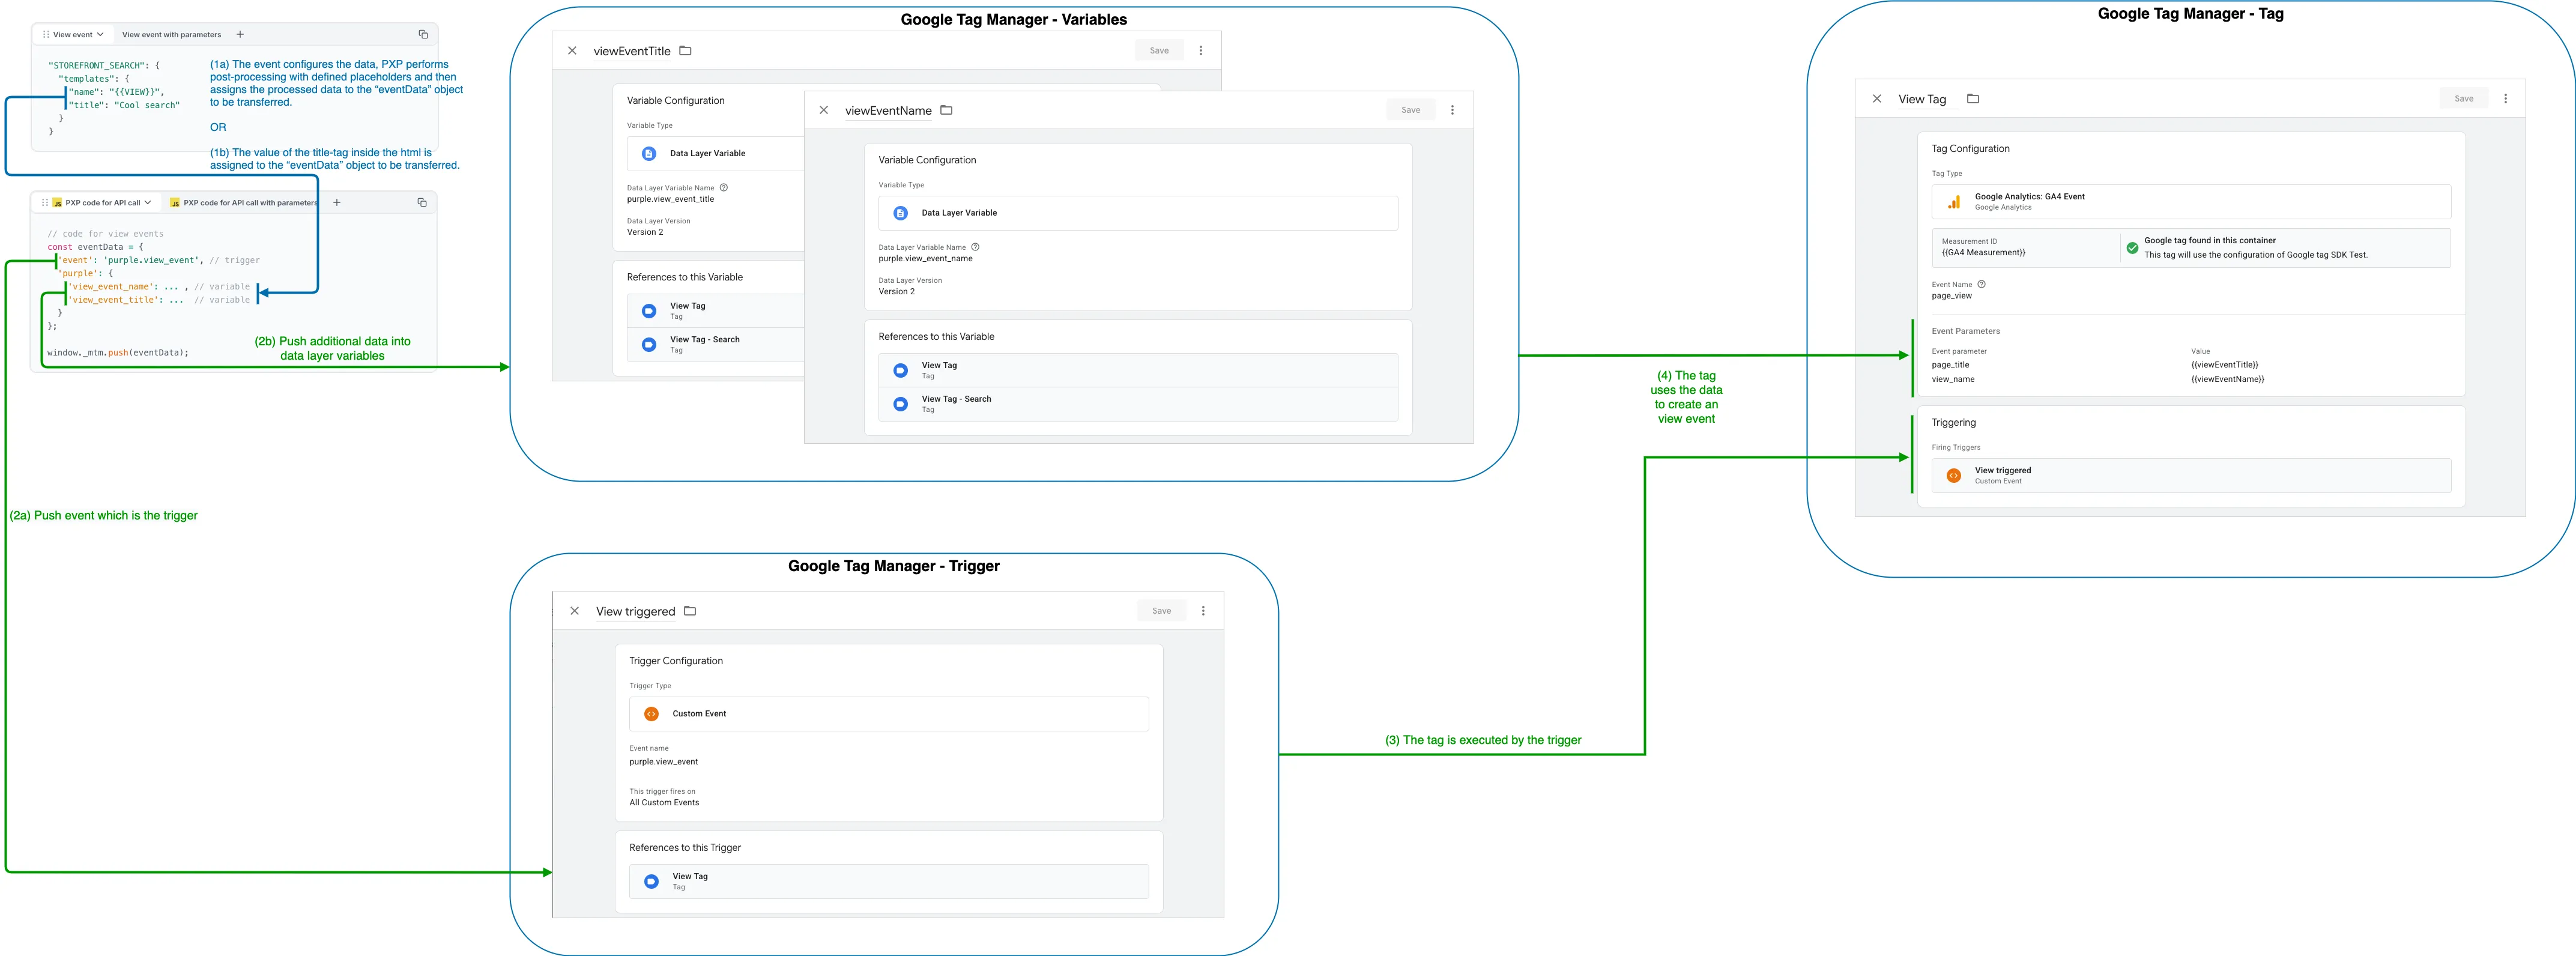Open View triggered firing trigger in View Tag
2576x956 pixels.
[2191, 475]
